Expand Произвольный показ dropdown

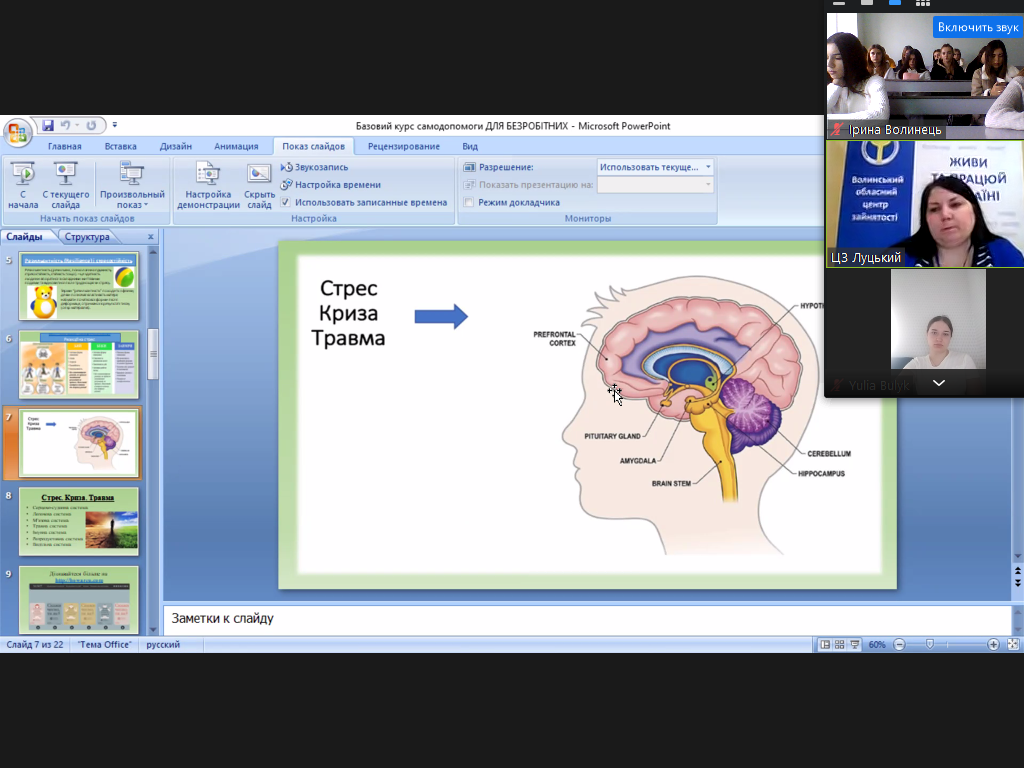pos(132,199)
